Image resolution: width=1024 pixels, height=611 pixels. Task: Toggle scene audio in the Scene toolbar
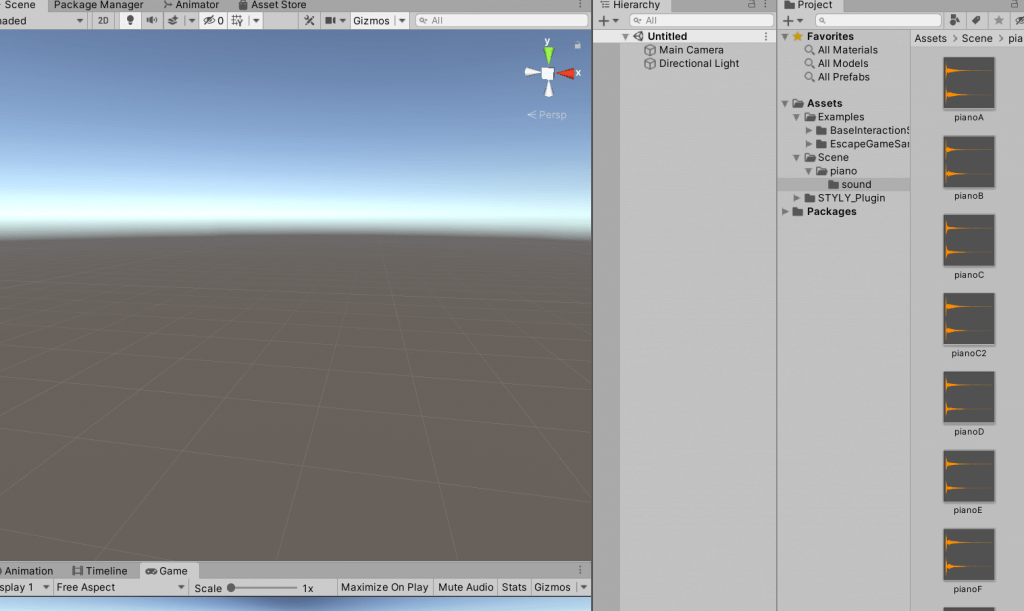coord(152,20)
